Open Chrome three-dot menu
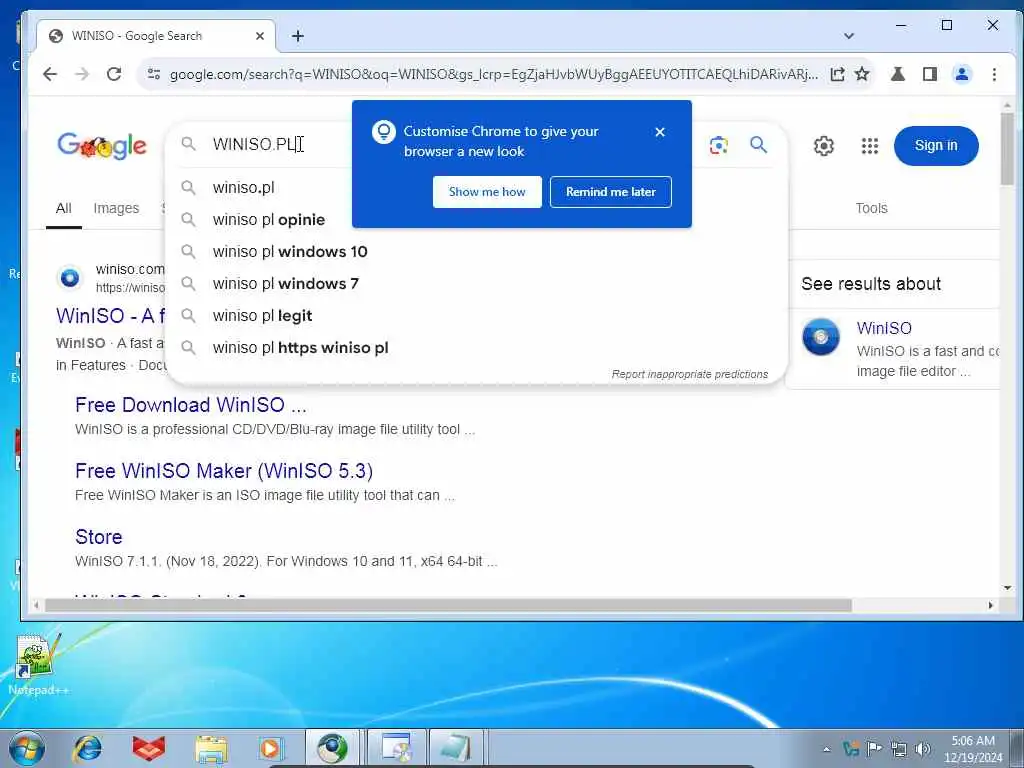The height and width of the screenshot is (768, 1024). click(994, 74)
